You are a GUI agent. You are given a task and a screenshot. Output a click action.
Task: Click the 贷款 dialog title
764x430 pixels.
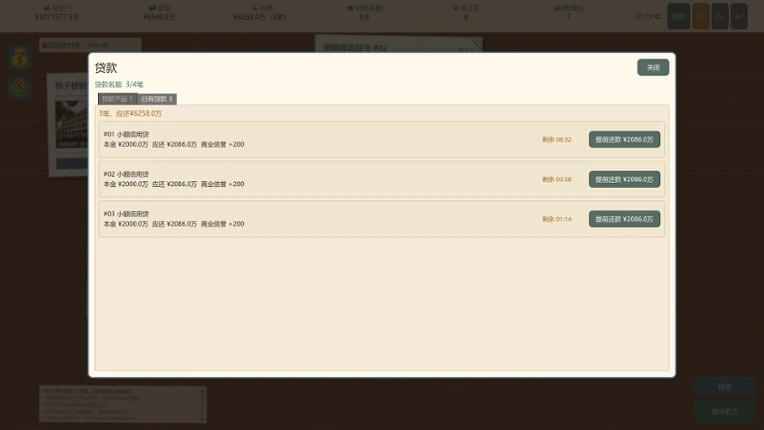click(x=106, y=68)
